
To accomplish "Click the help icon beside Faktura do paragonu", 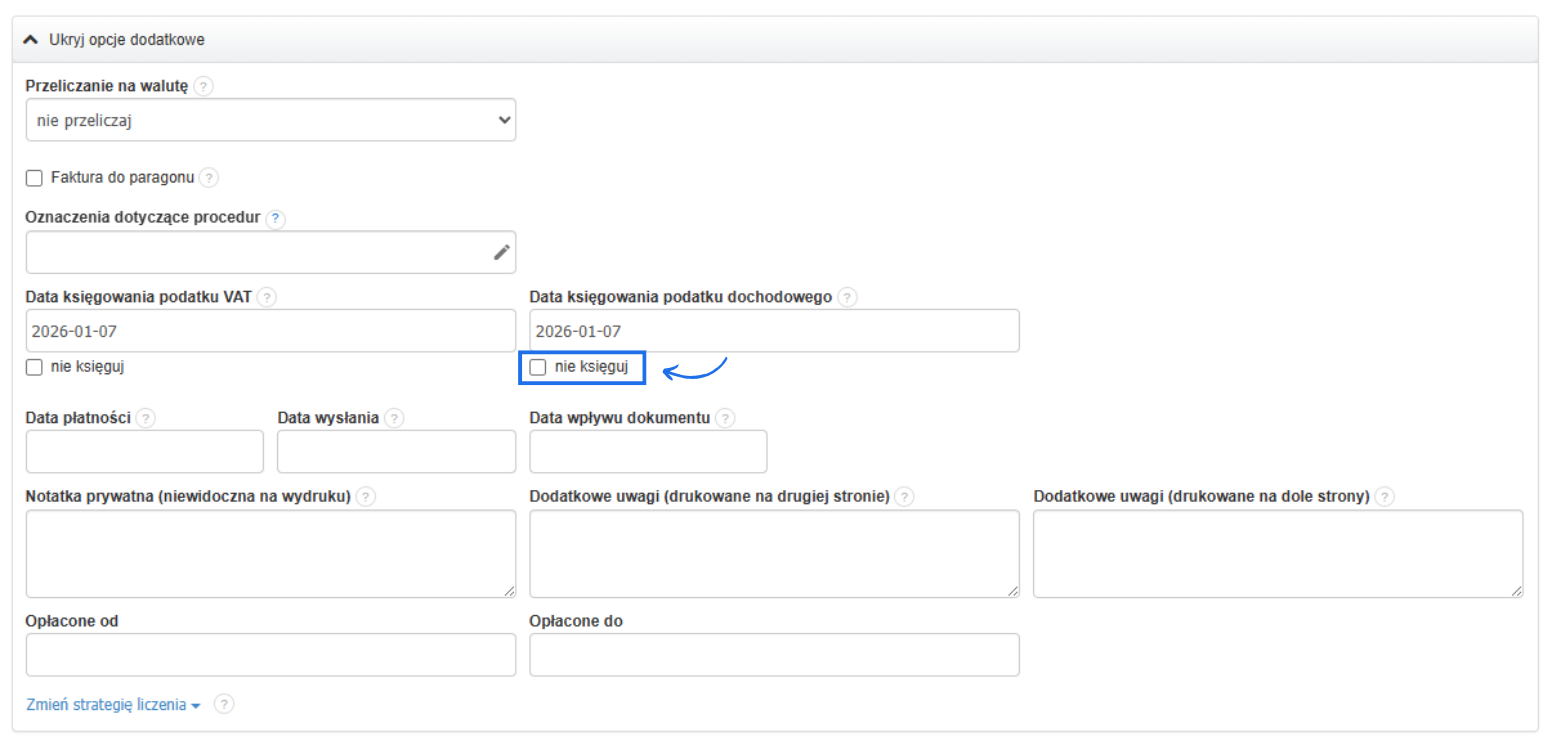I will (209, 178).
